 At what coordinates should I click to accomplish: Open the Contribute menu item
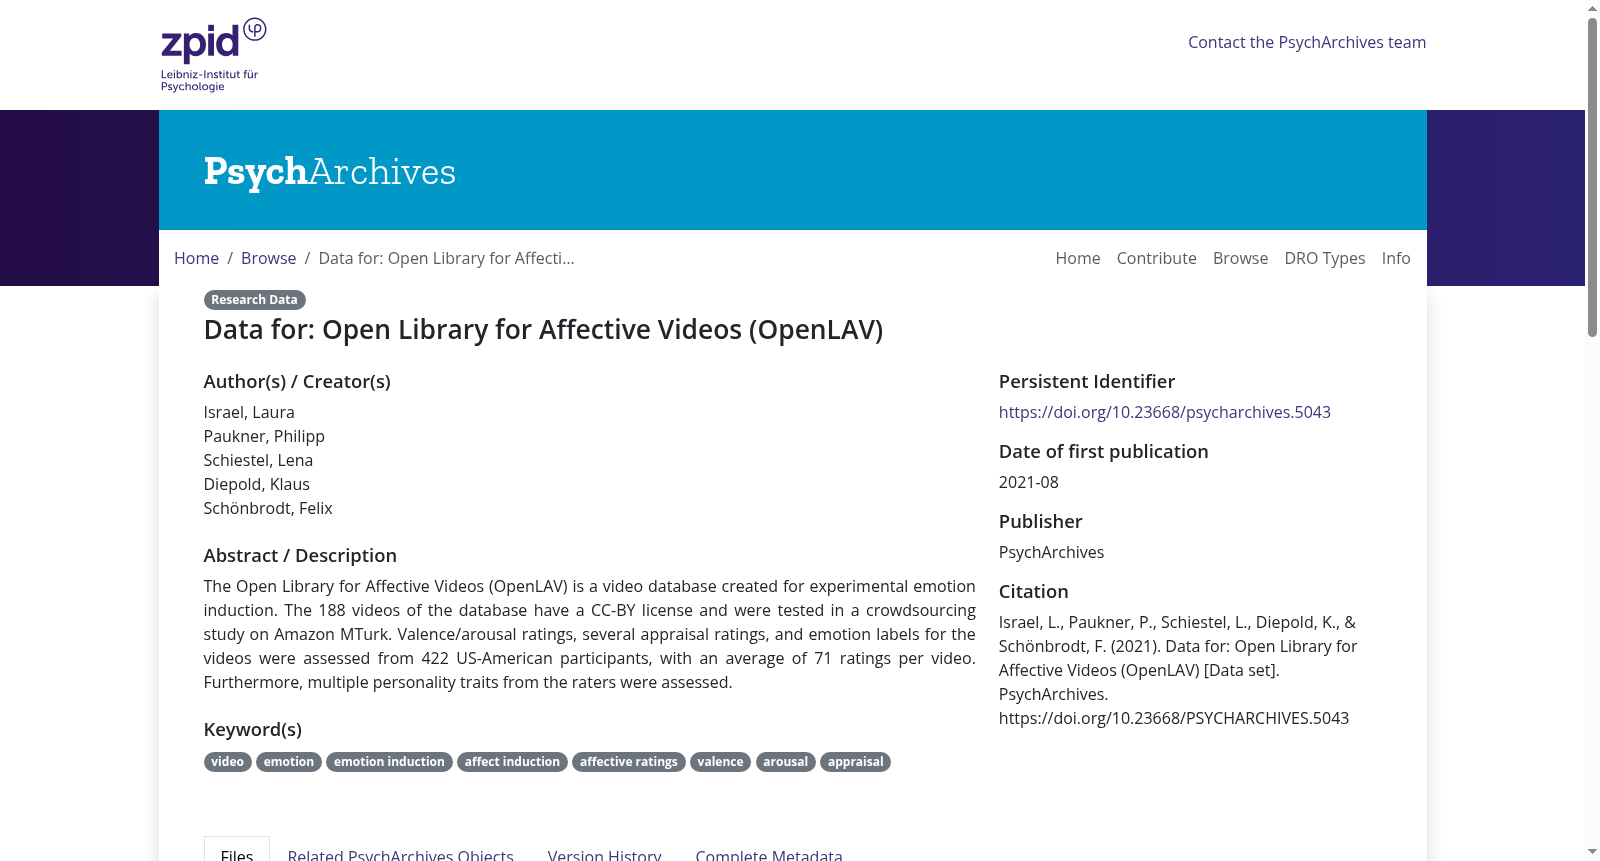[x=1157, y=258]
